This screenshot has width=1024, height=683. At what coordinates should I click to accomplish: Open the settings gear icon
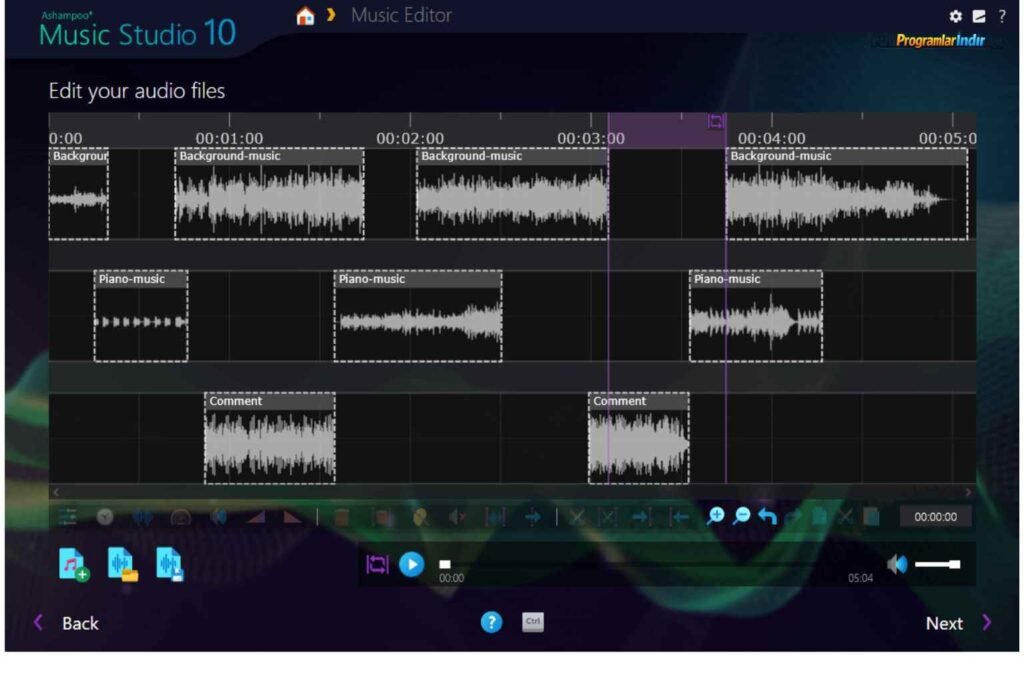(x=955, y=16)
